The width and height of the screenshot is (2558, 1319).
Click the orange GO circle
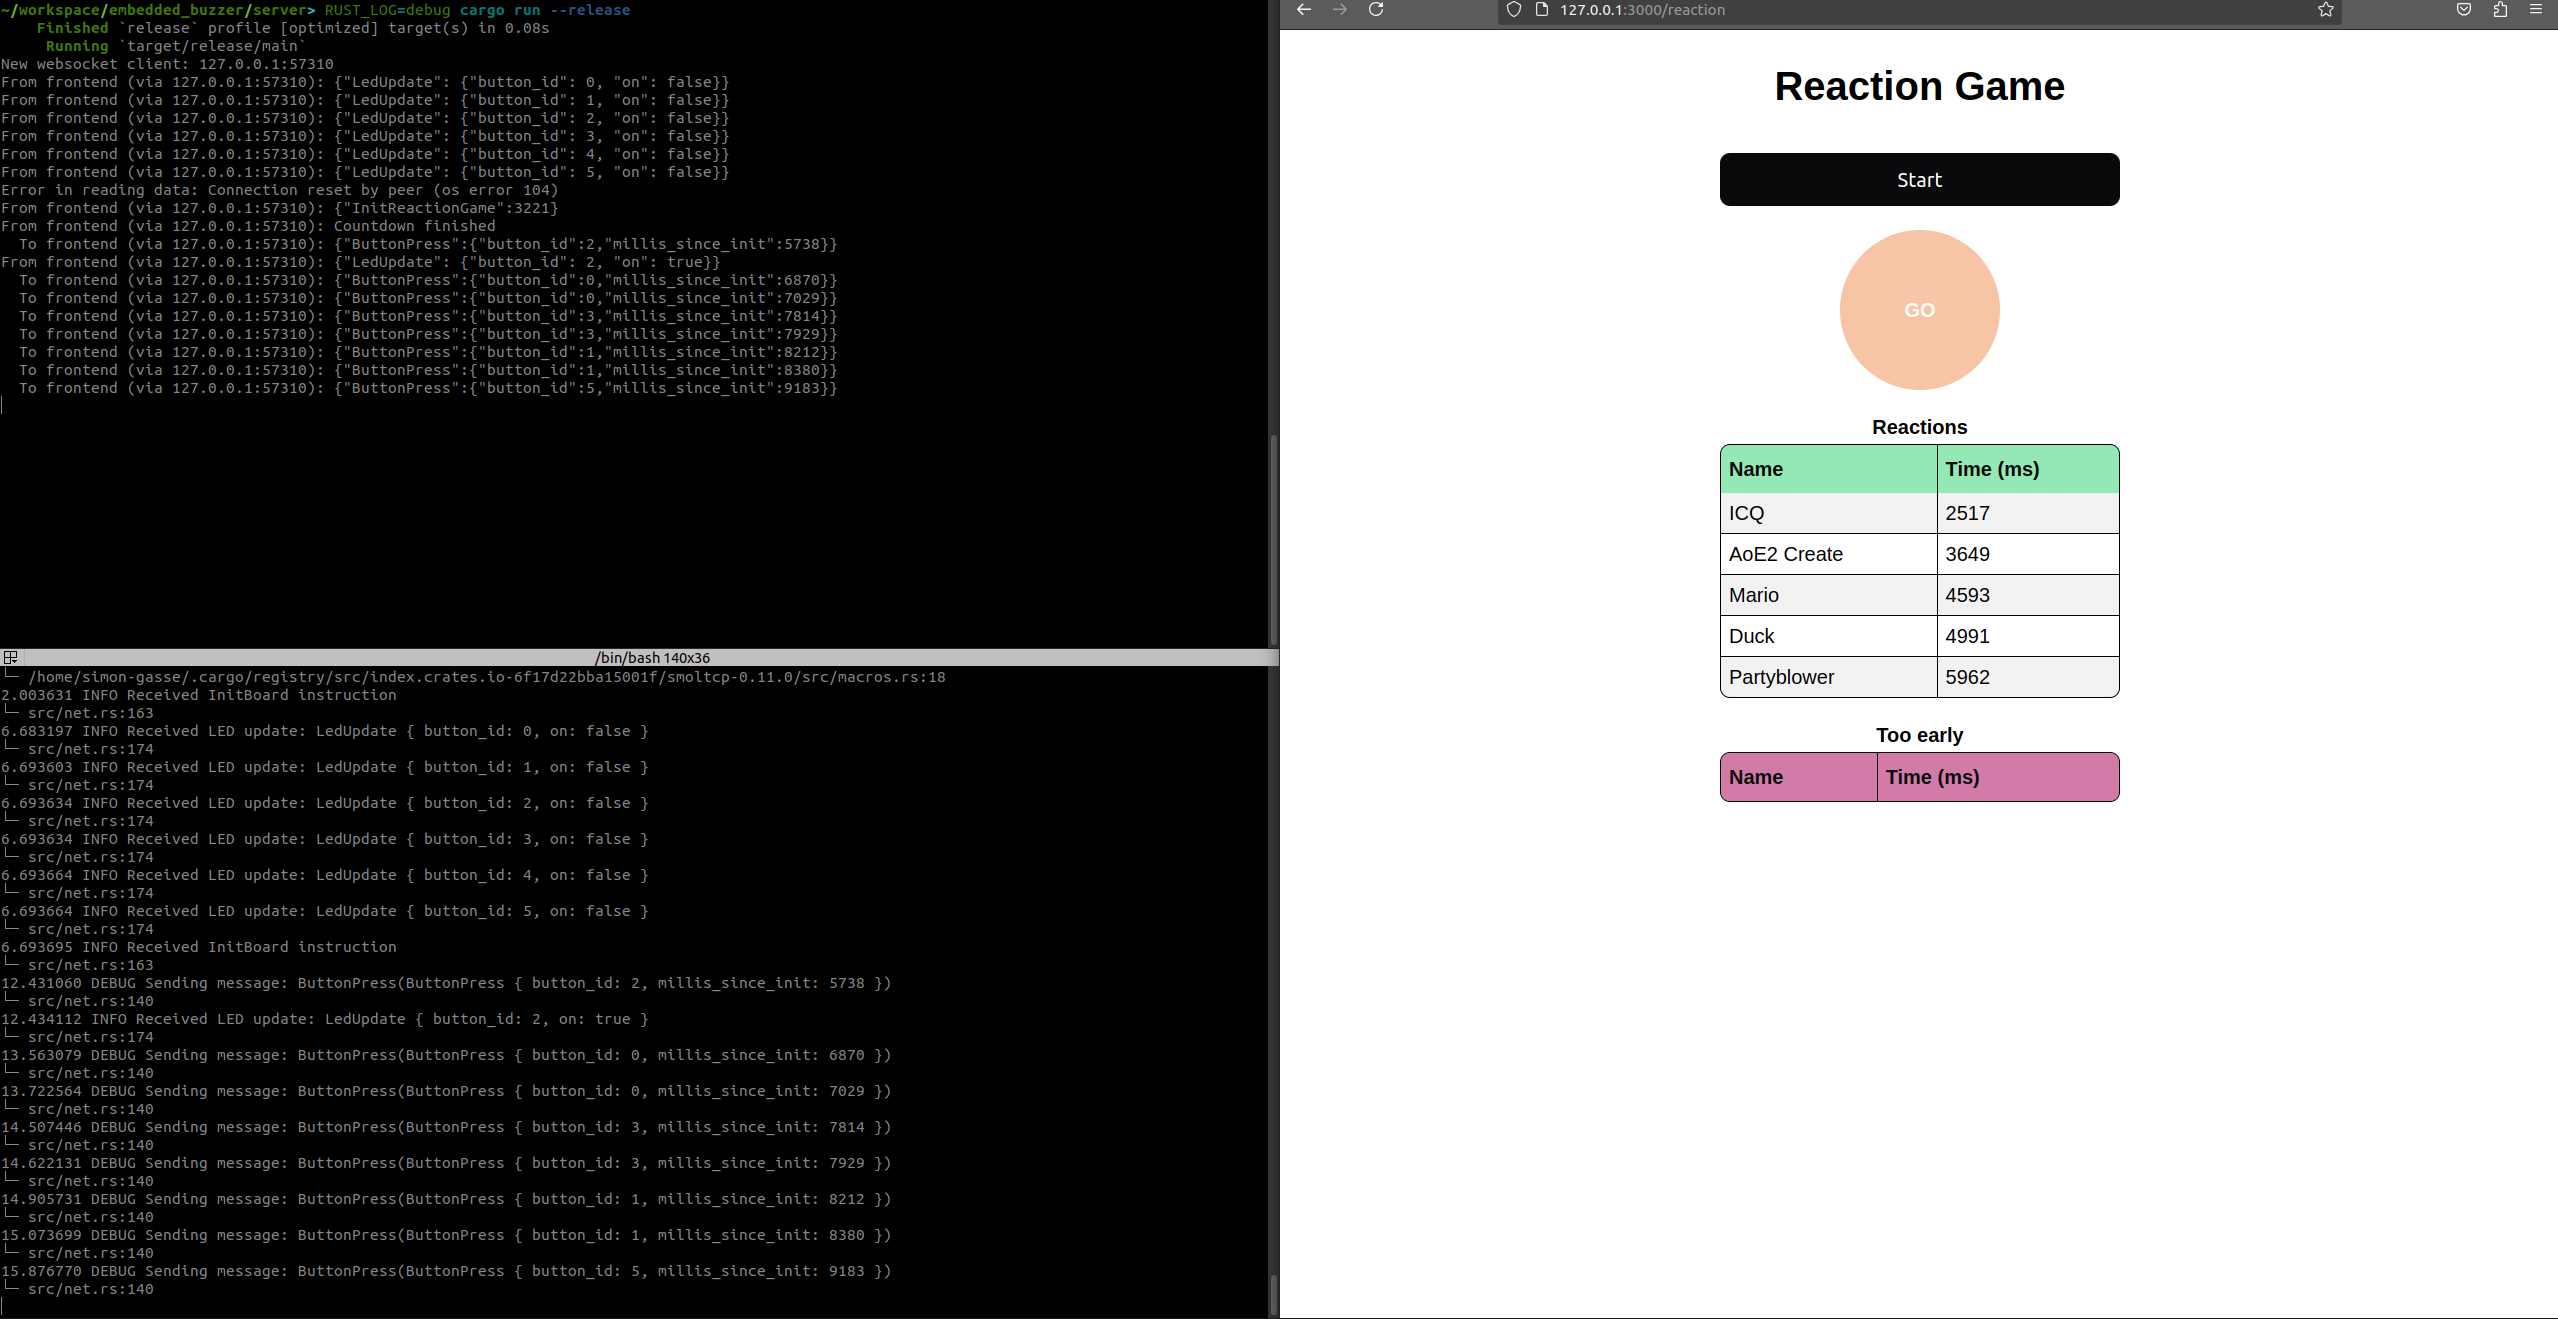(x=1919, y=310)
